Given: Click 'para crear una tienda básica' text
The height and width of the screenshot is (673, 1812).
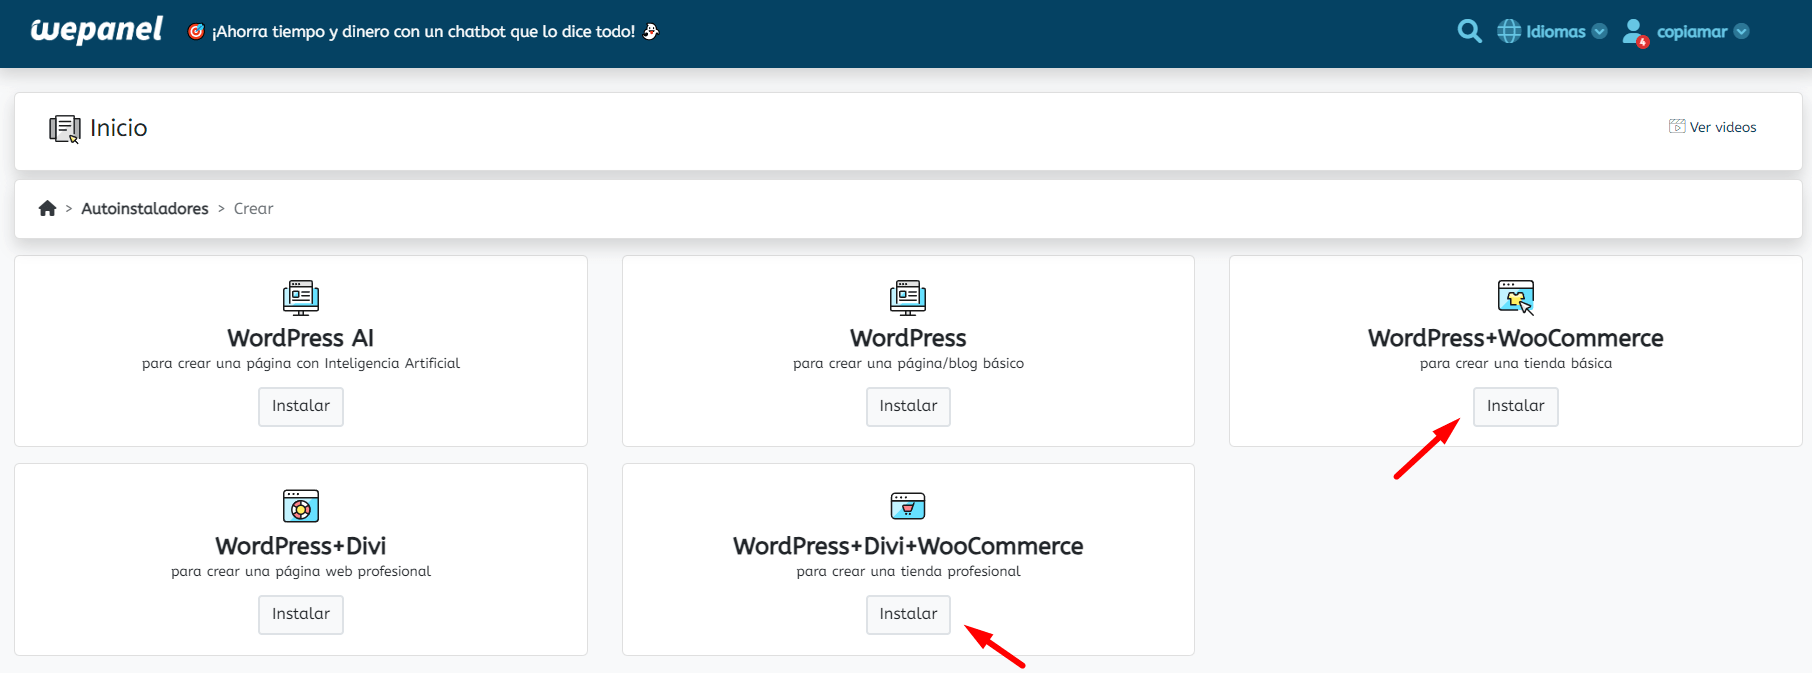Looking at the screenshot, I should [x=1516, y=364].
